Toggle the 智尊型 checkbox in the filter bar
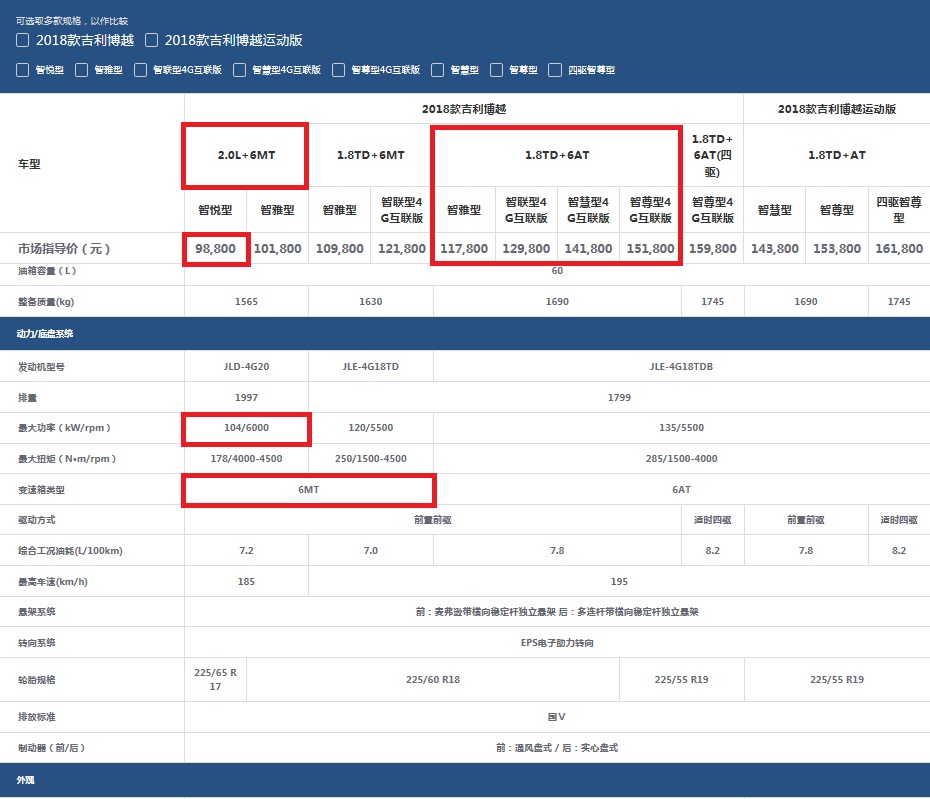Image resolution: width=930 pixels, height=799 pixels. pyautogui.click(x=497, y=70)
